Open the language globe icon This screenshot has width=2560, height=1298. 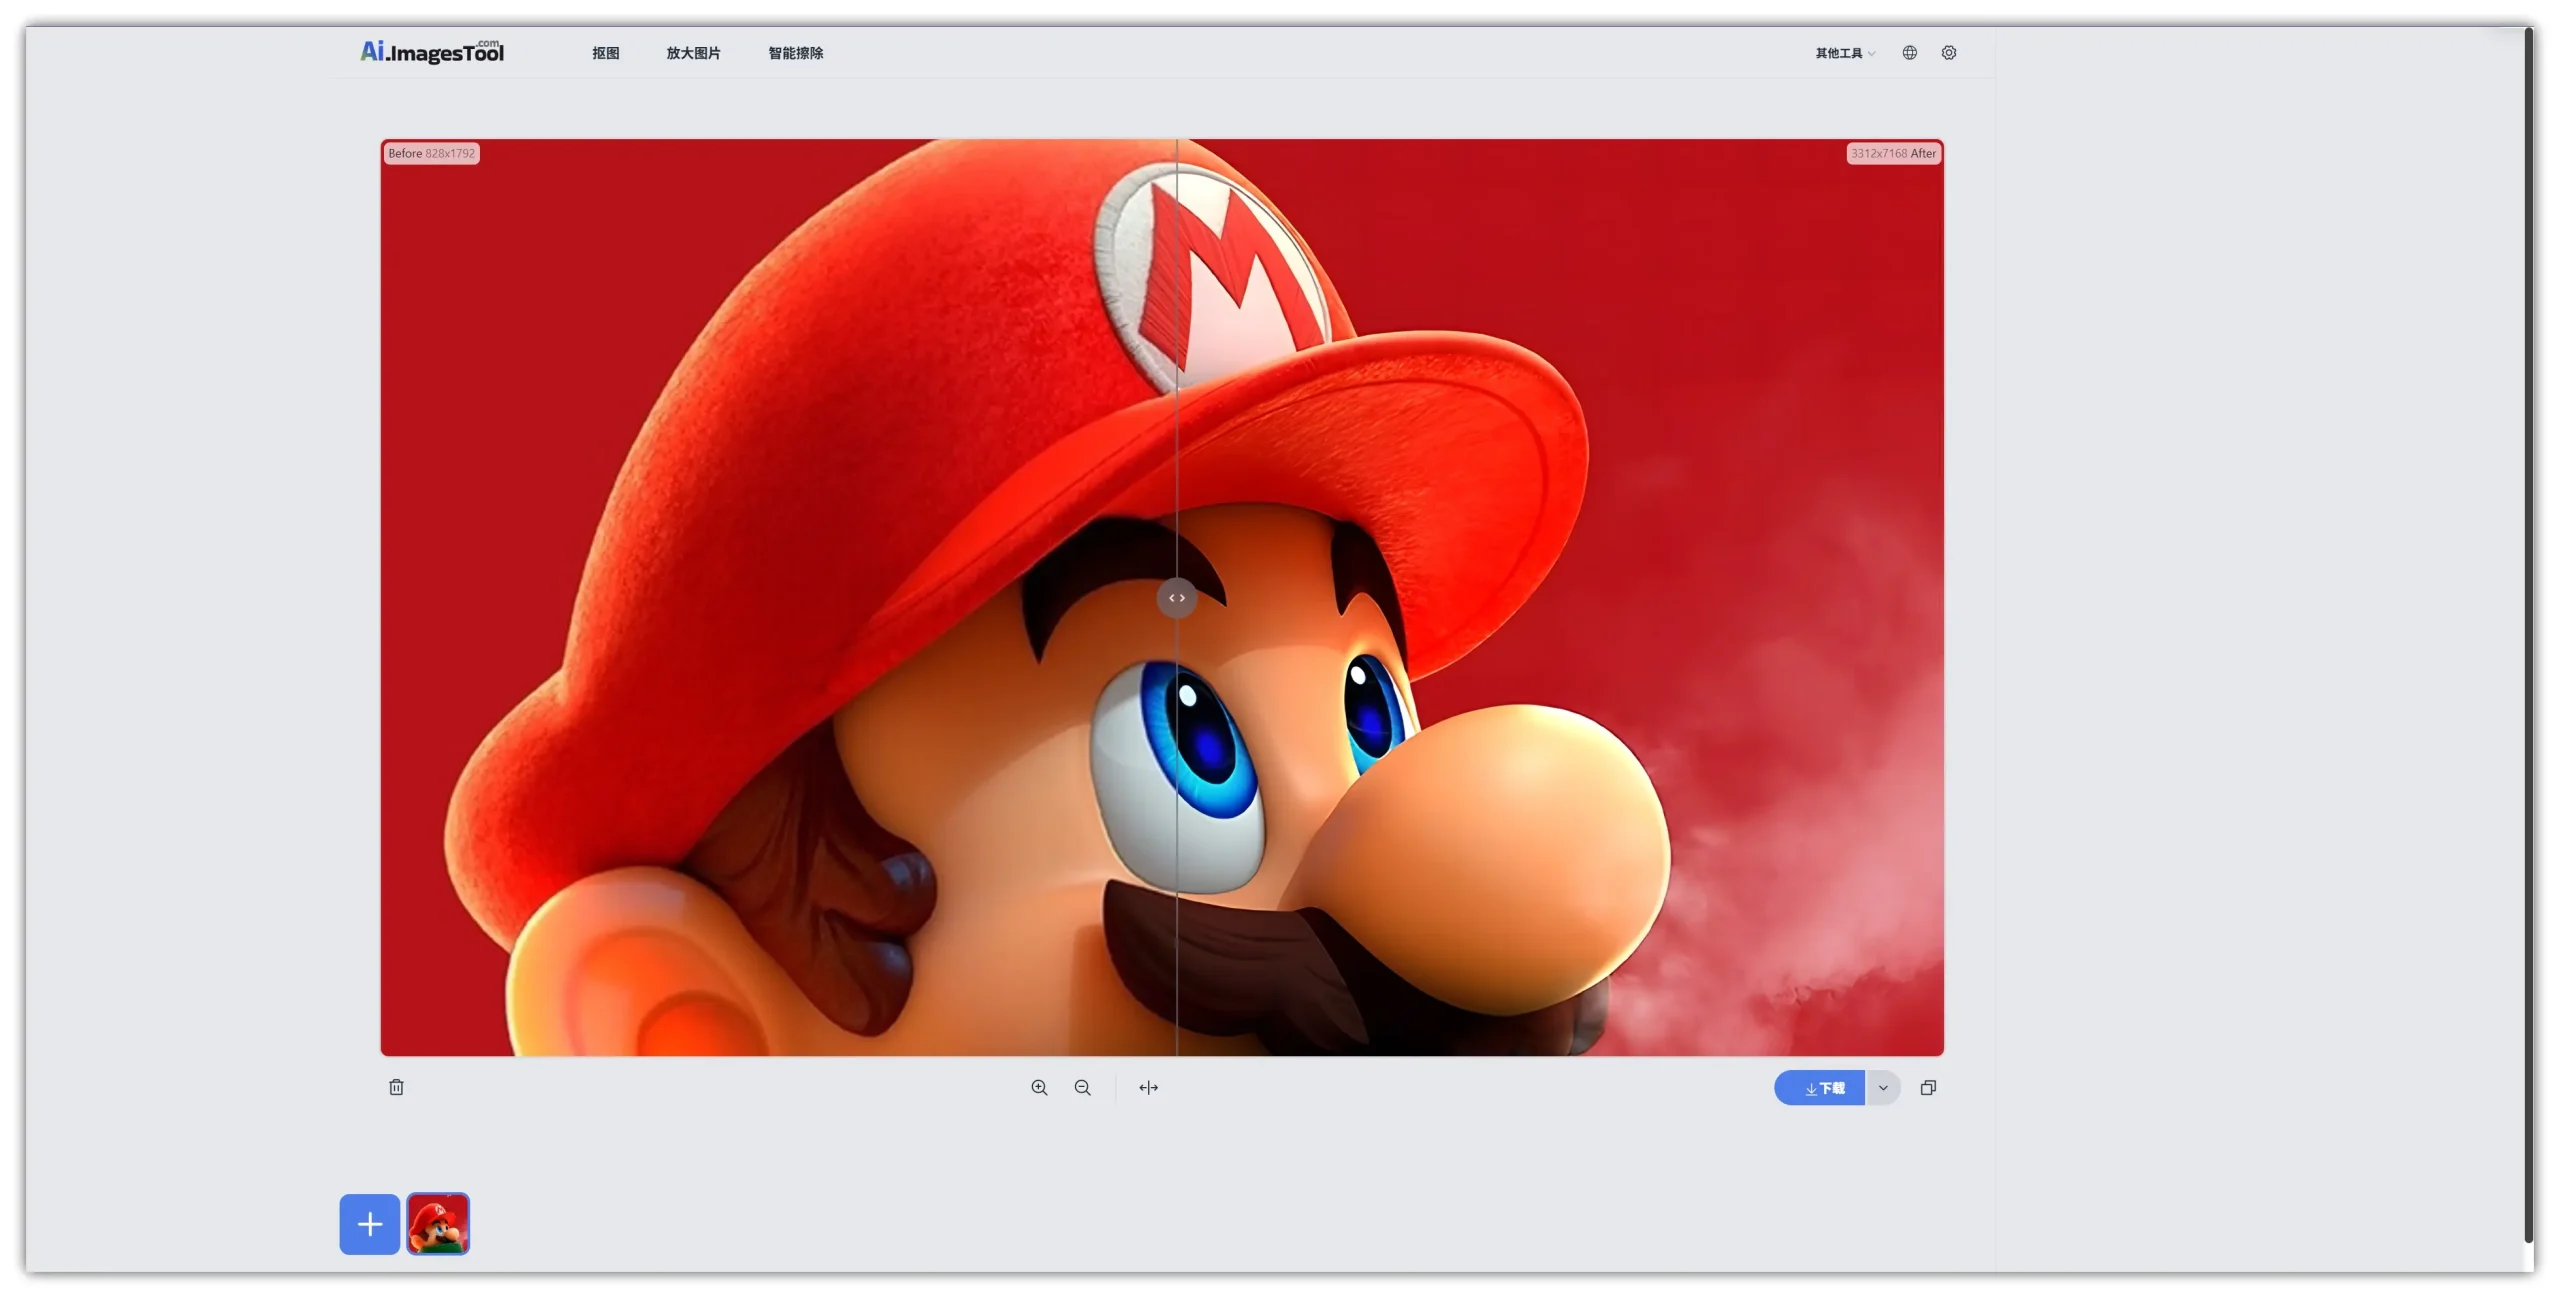click(1910, 53)
